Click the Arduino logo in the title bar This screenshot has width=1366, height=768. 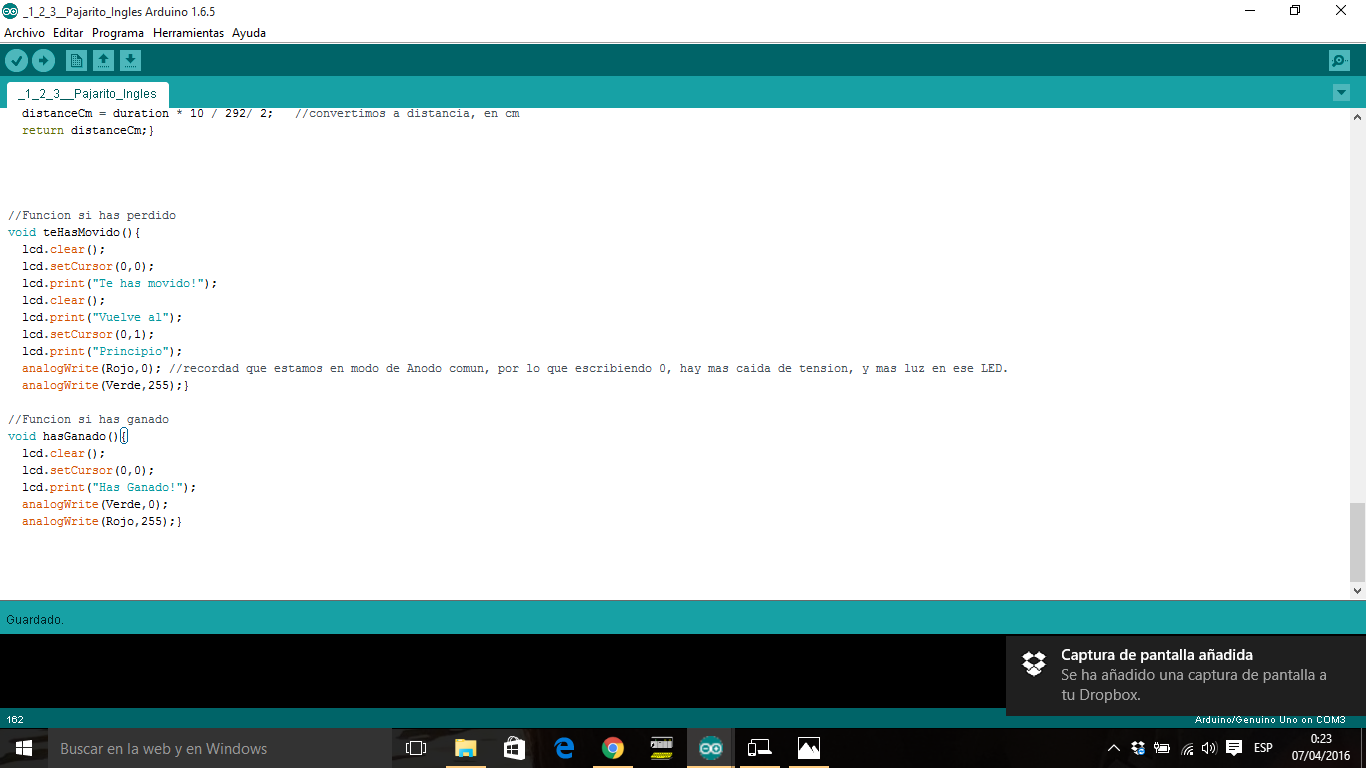[x=11, y=11]
